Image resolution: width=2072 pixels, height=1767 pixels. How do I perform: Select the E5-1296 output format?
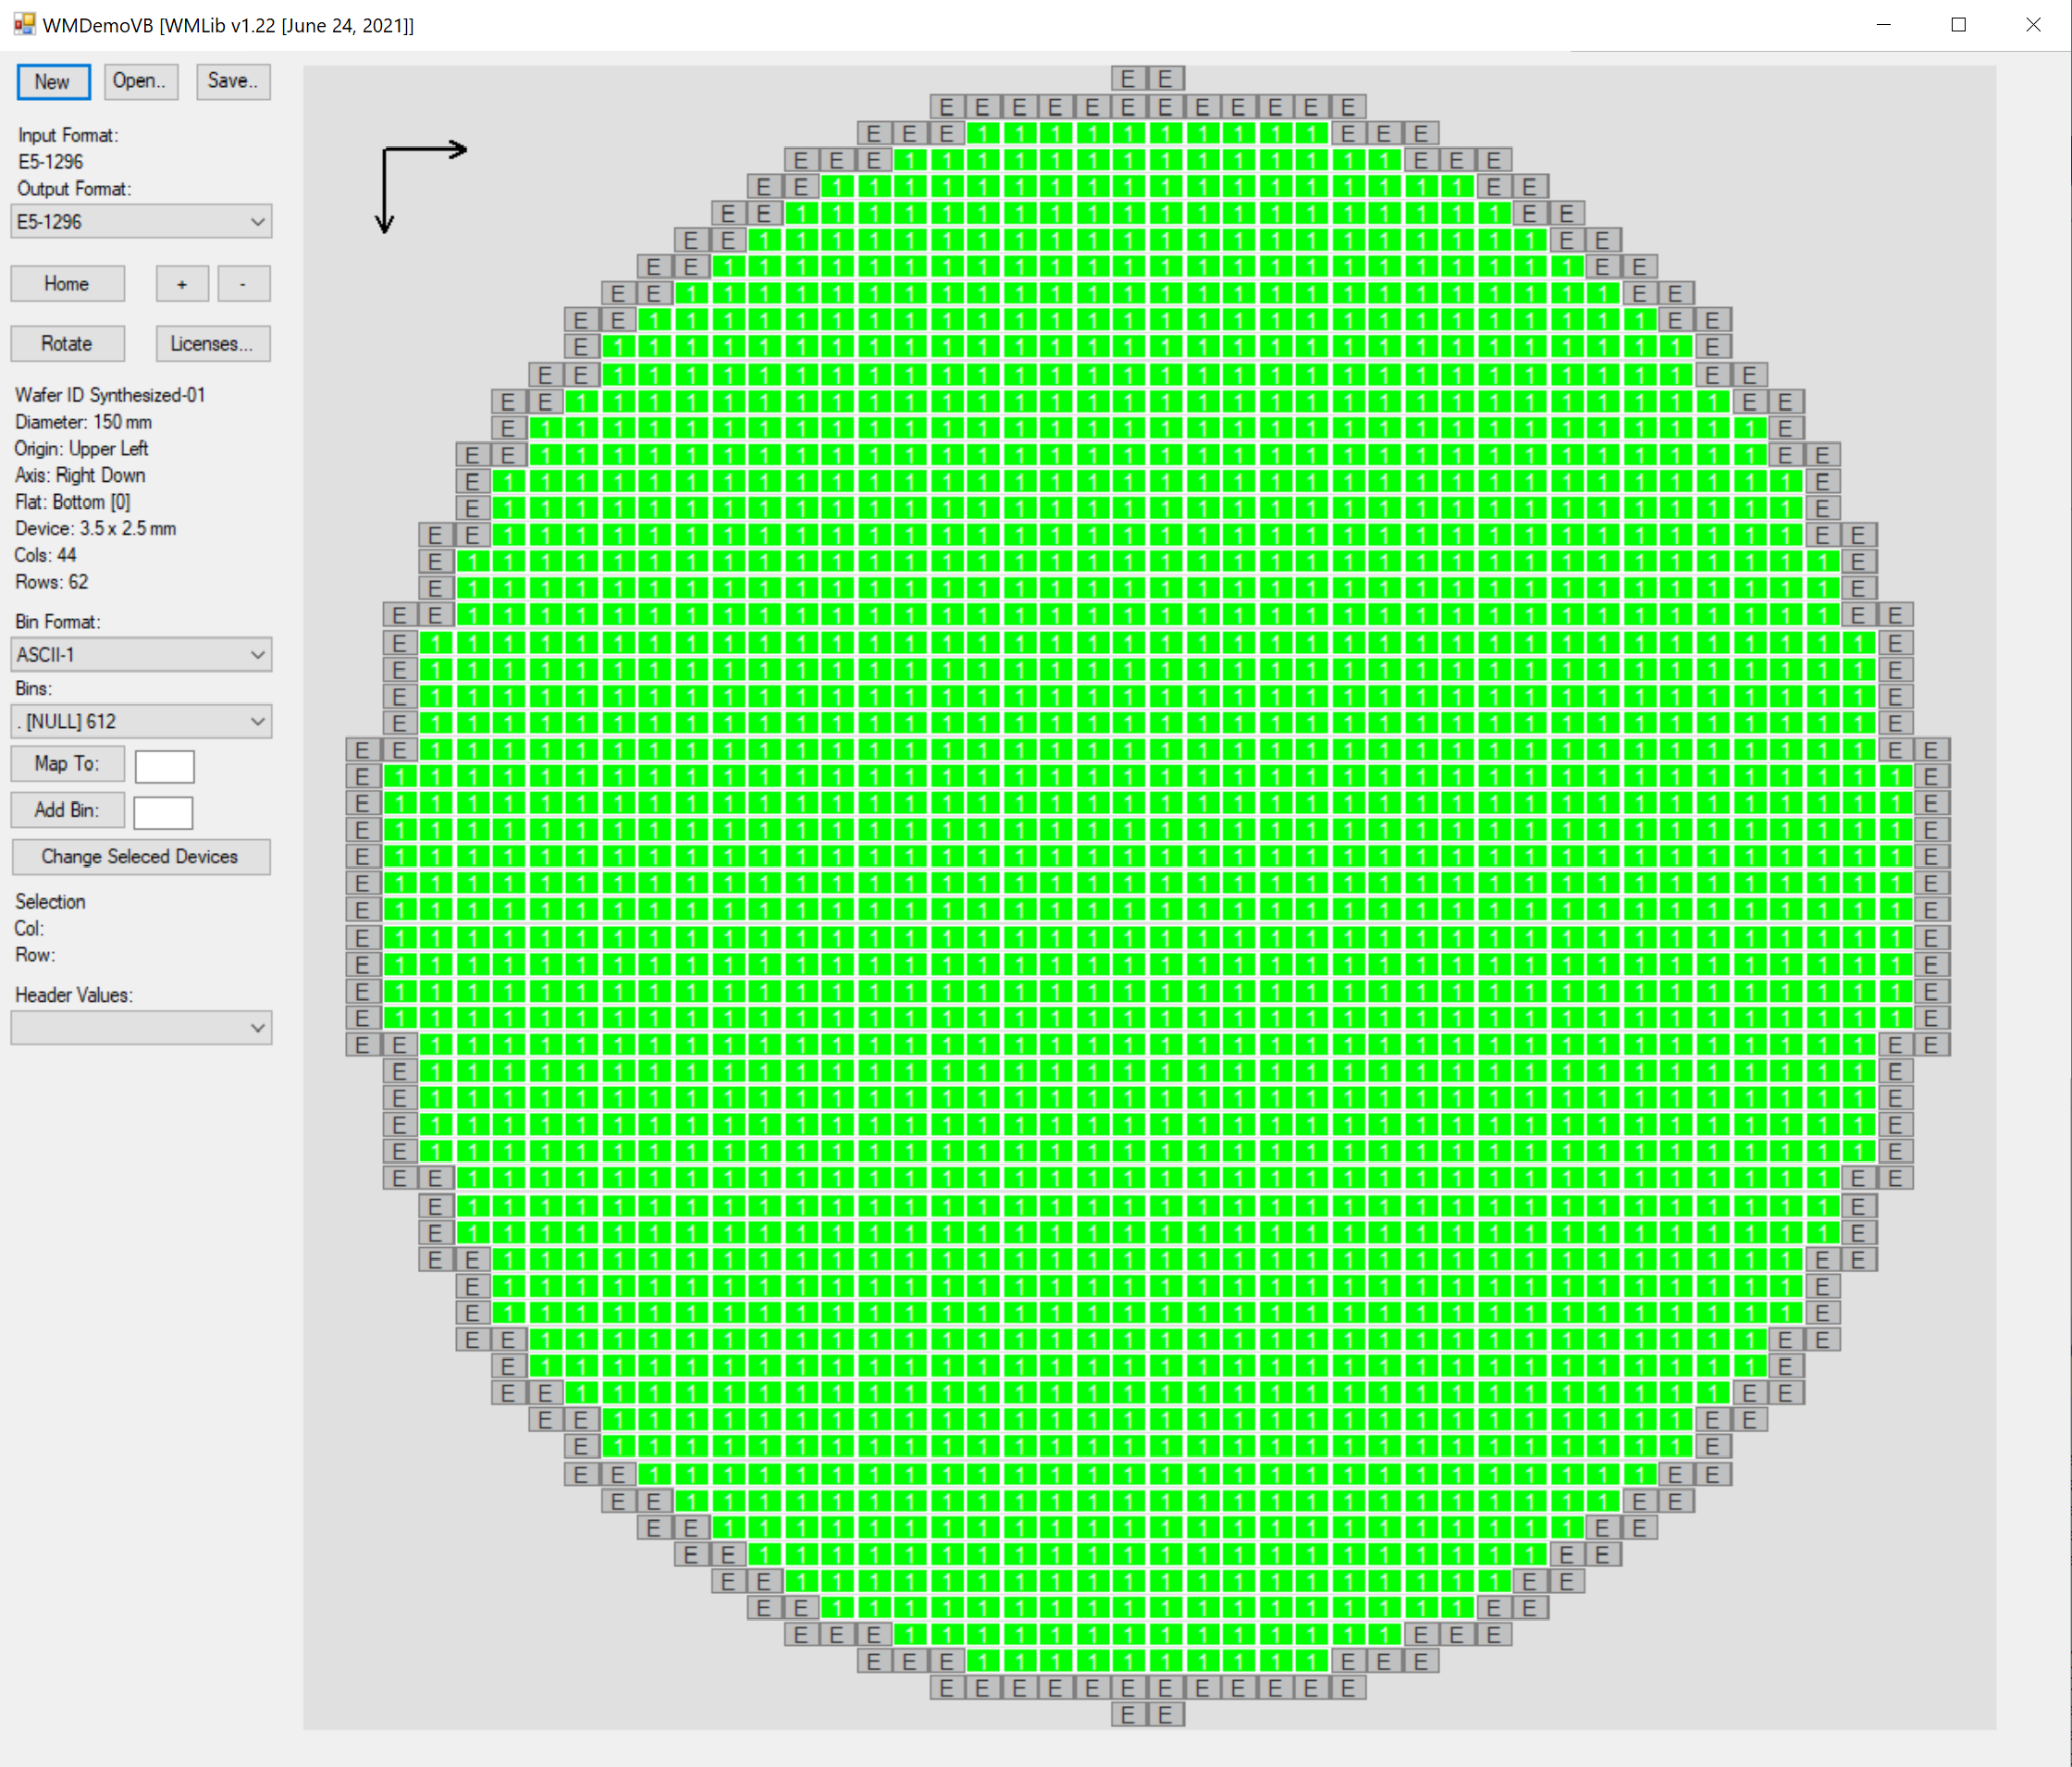point(141,221)
